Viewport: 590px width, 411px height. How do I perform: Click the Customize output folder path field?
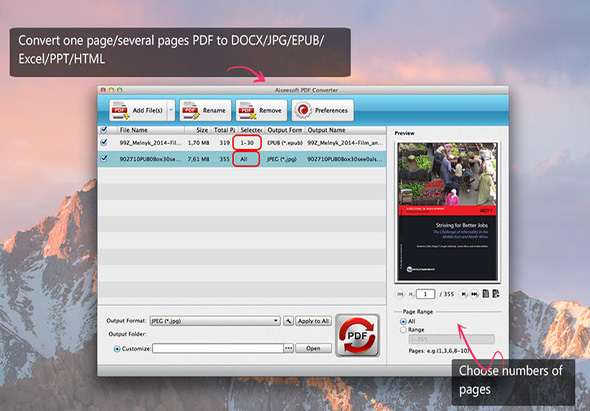(x=218, y=348)
